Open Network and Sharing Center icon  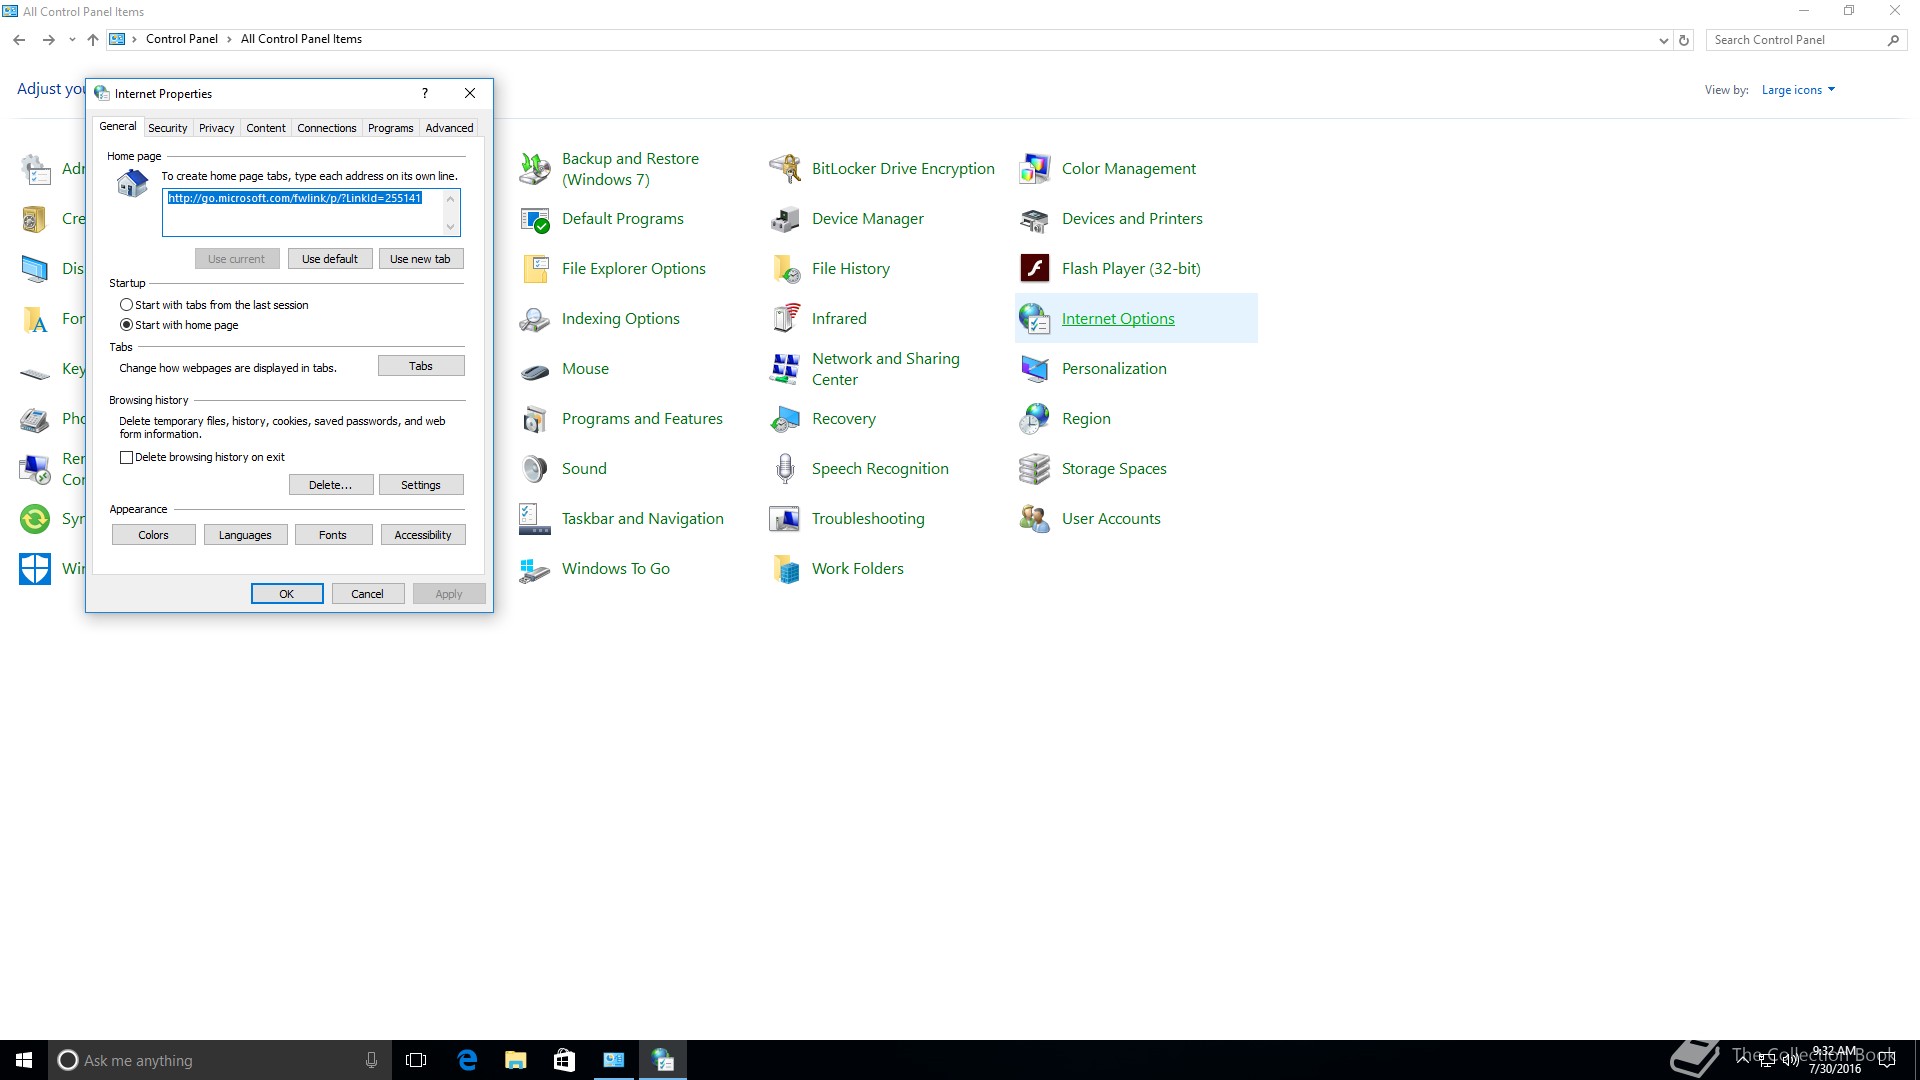[x=785, y=369]
